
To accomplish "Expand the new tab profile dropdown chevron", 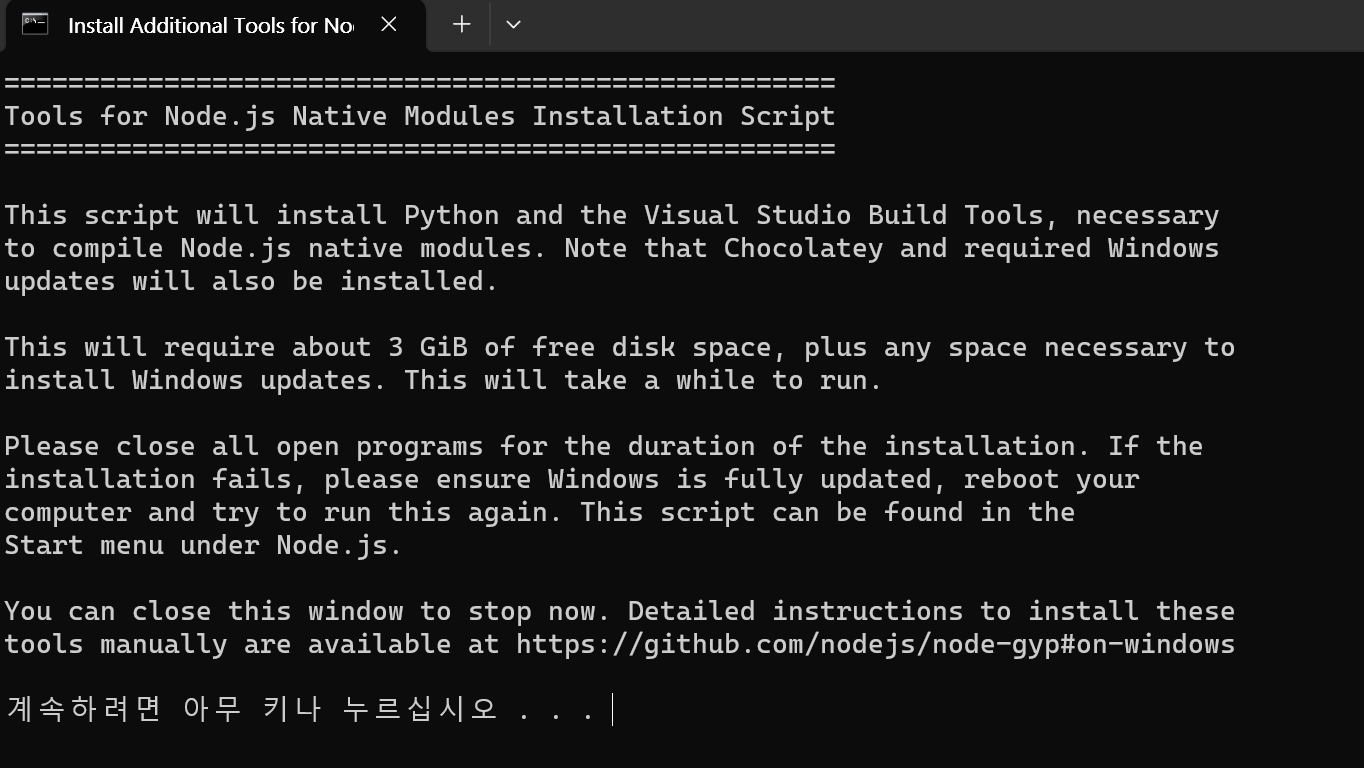I will tap(513, 24).
